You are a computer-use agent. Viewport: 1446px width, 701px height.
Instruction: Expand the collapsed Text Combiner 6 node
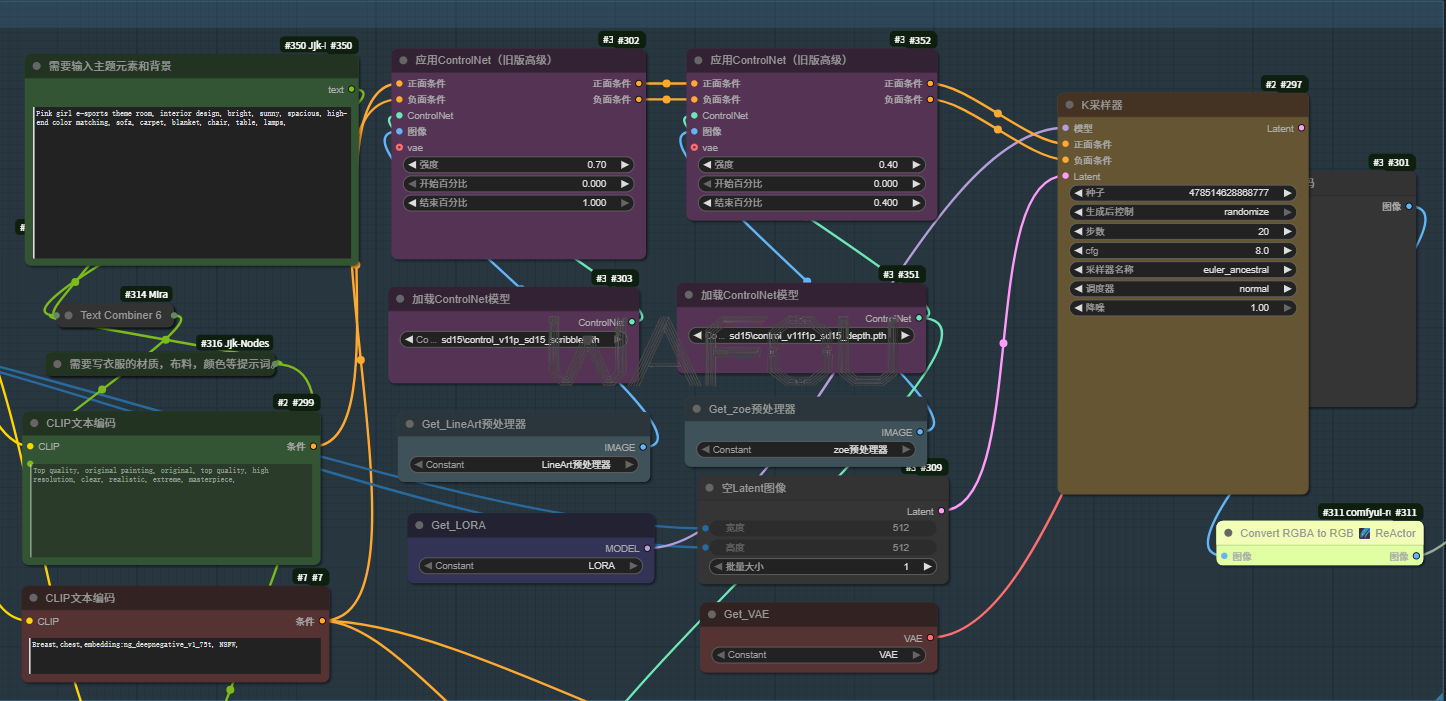[68, 315]
